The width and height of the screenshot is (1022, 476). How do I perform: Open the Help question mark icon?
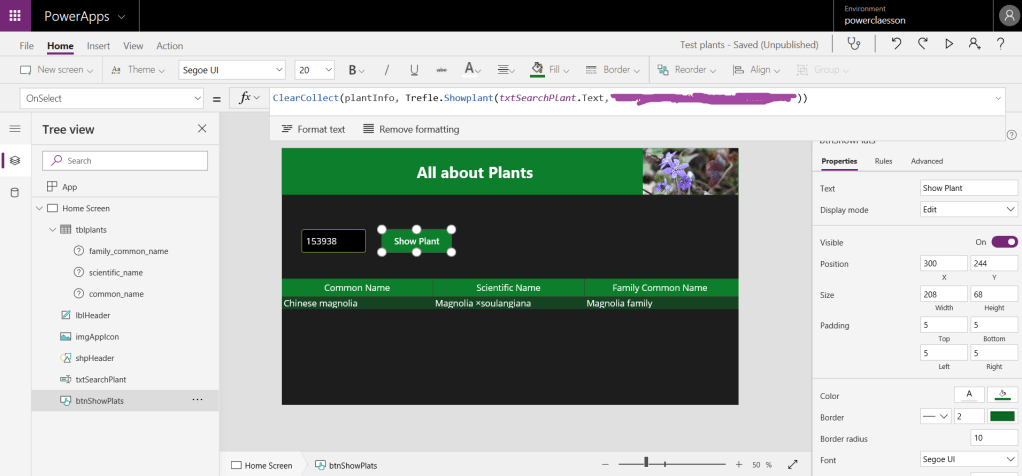click(x=1000, y=44)
